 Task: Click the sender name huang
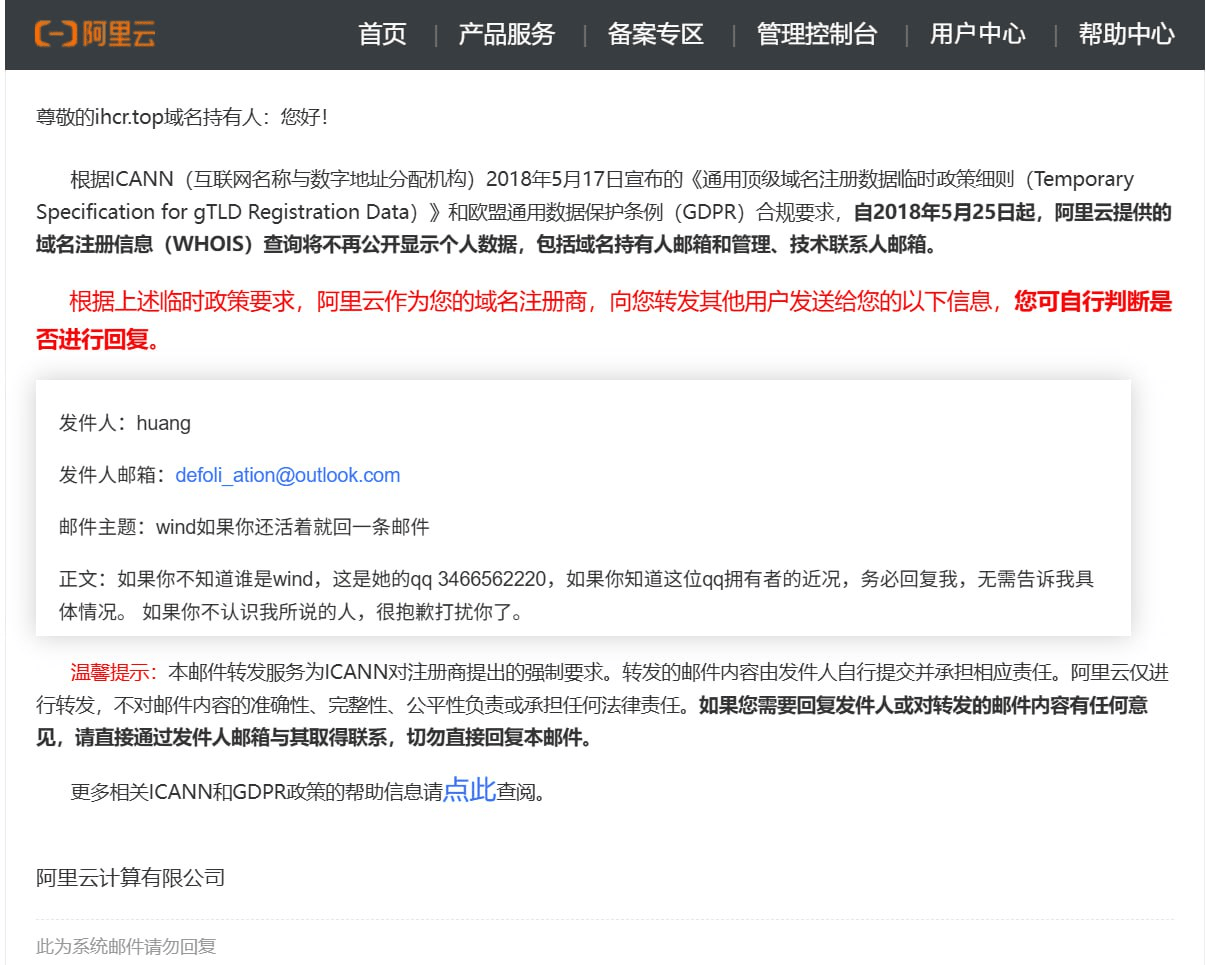click(161, 423)
